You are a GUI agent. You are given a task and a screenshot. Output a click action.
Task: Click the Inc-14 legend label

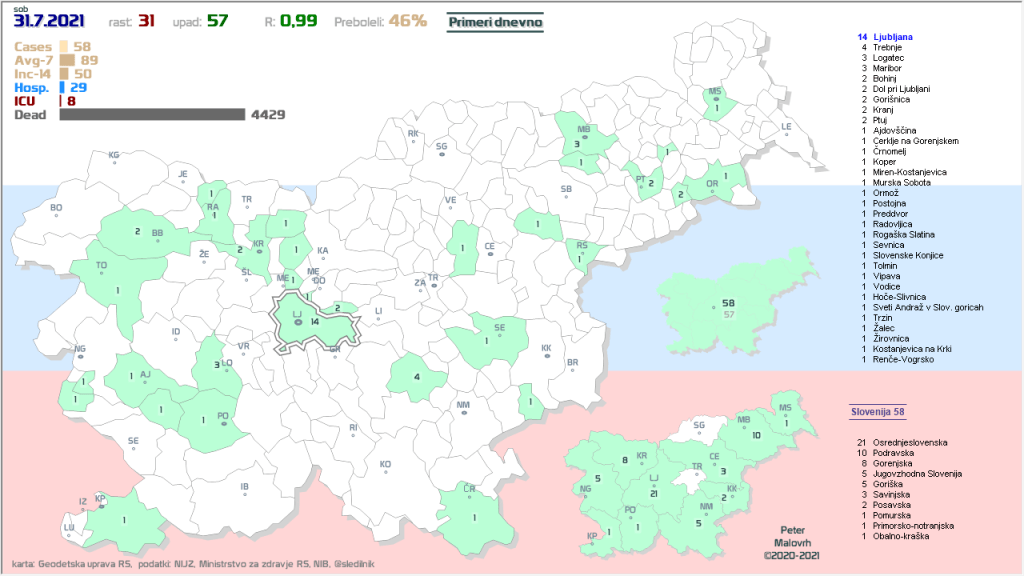34,73
